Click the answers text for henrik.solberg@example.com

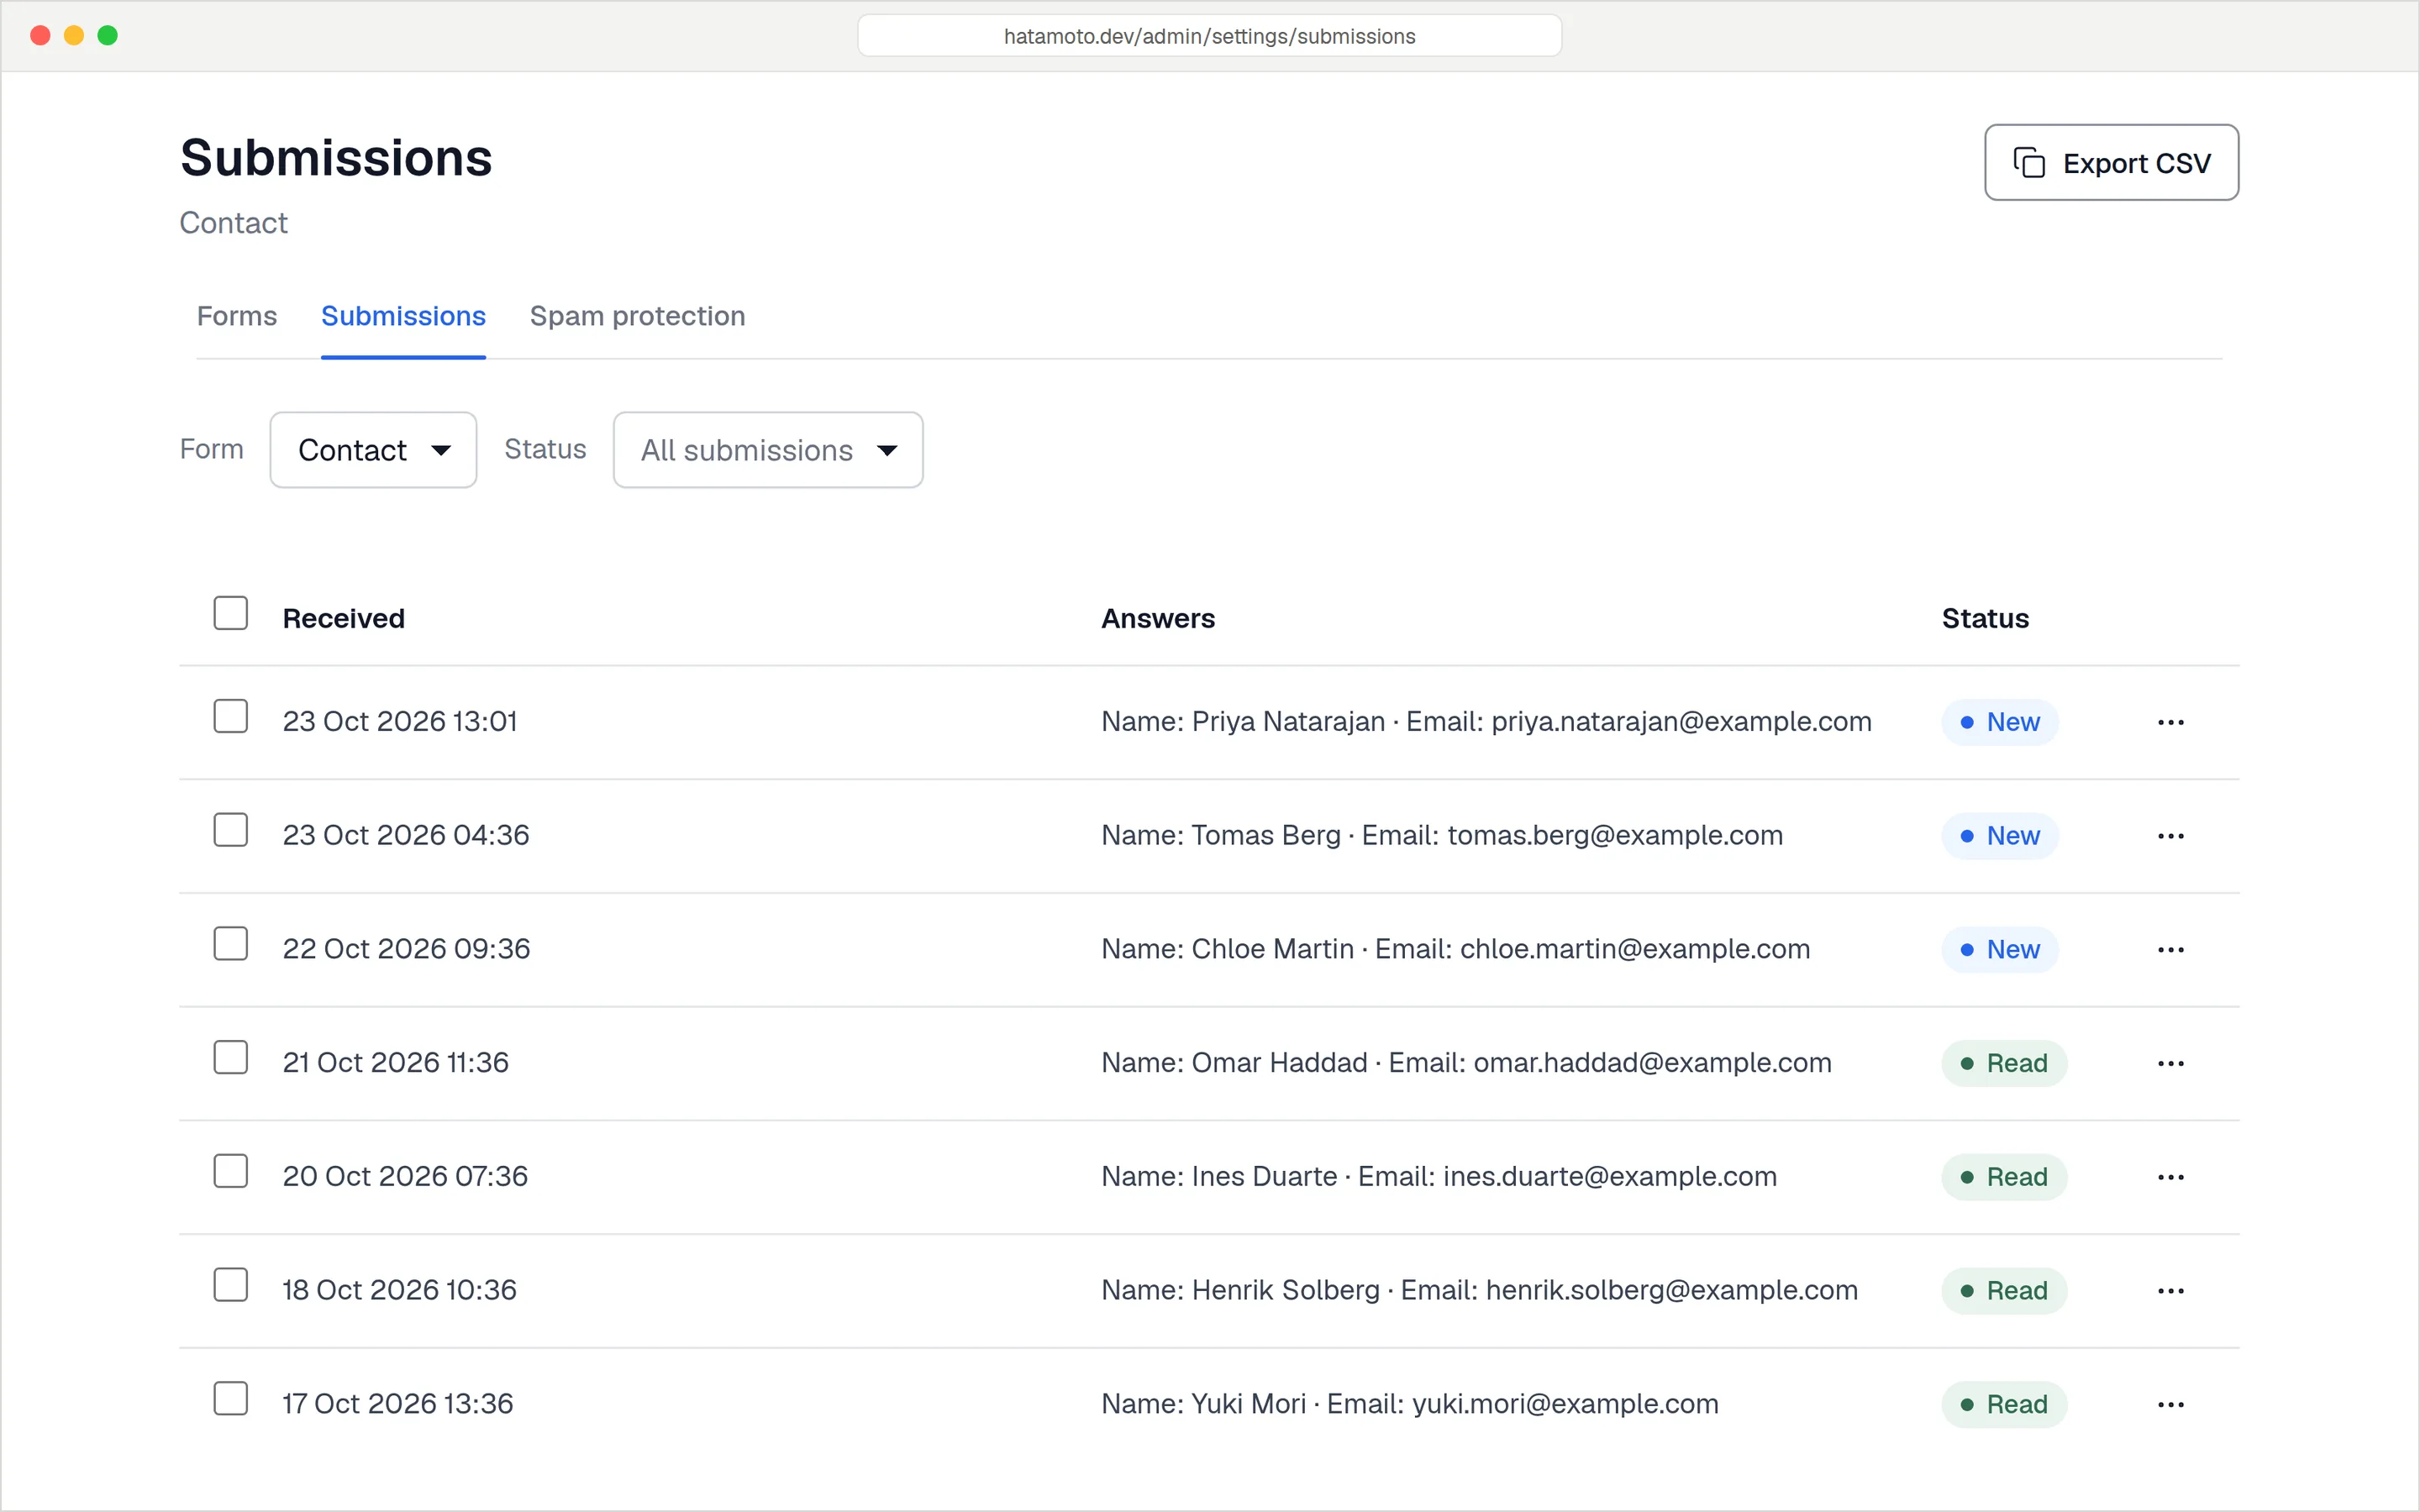pos(1480,1291)
